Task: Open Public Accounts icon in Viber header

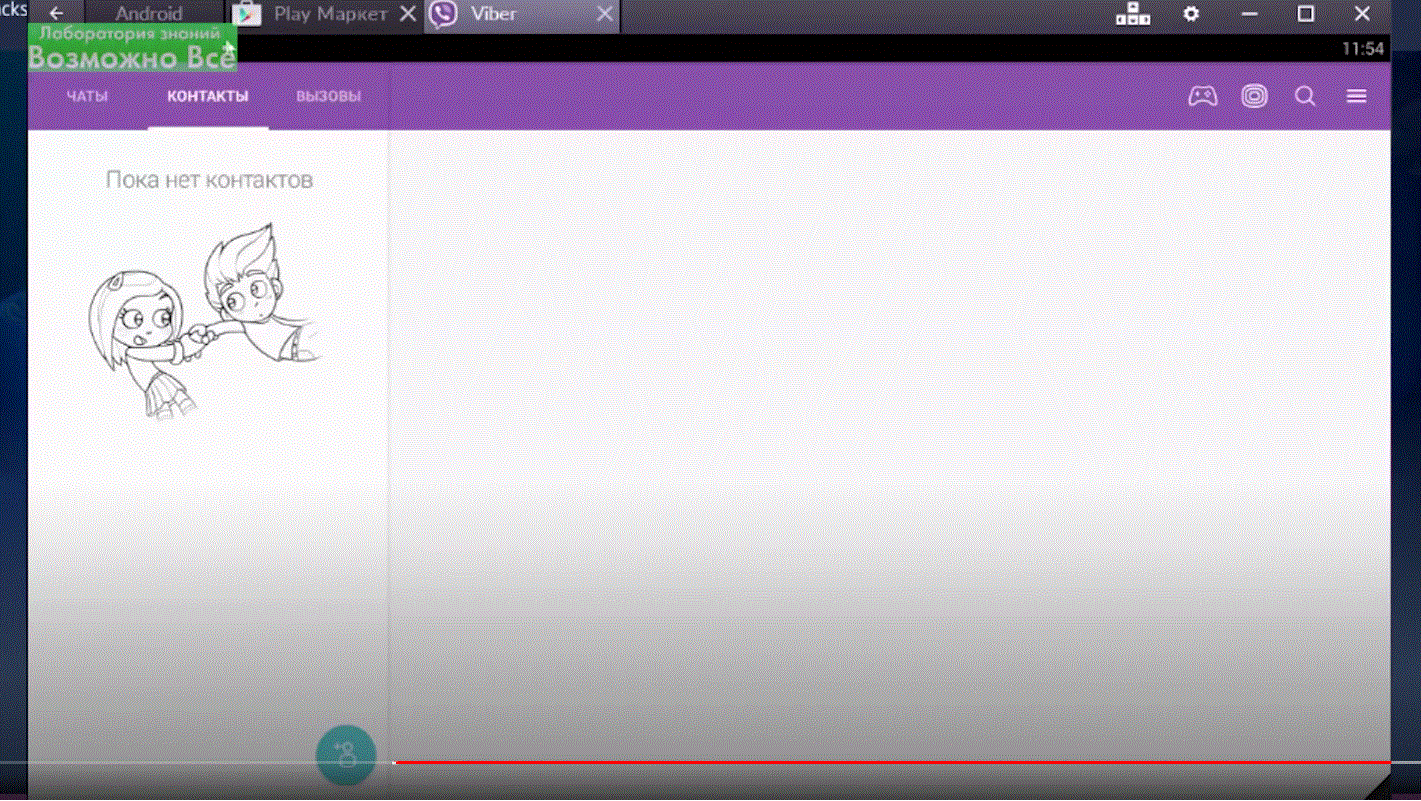Action: coord(1254,96)
